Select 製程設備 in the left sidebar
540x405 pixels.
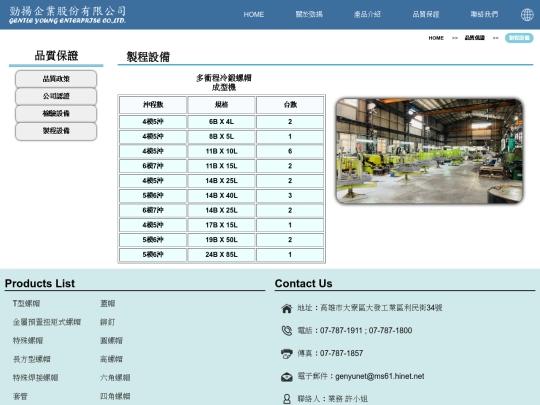(x=56, y=131)
